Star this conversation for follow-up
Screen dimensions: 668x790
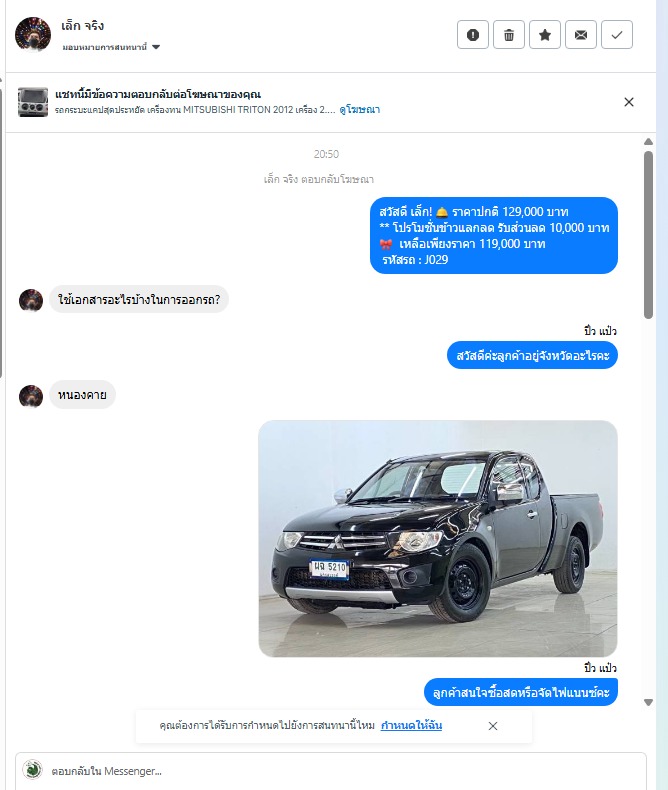tap(545, 35)
